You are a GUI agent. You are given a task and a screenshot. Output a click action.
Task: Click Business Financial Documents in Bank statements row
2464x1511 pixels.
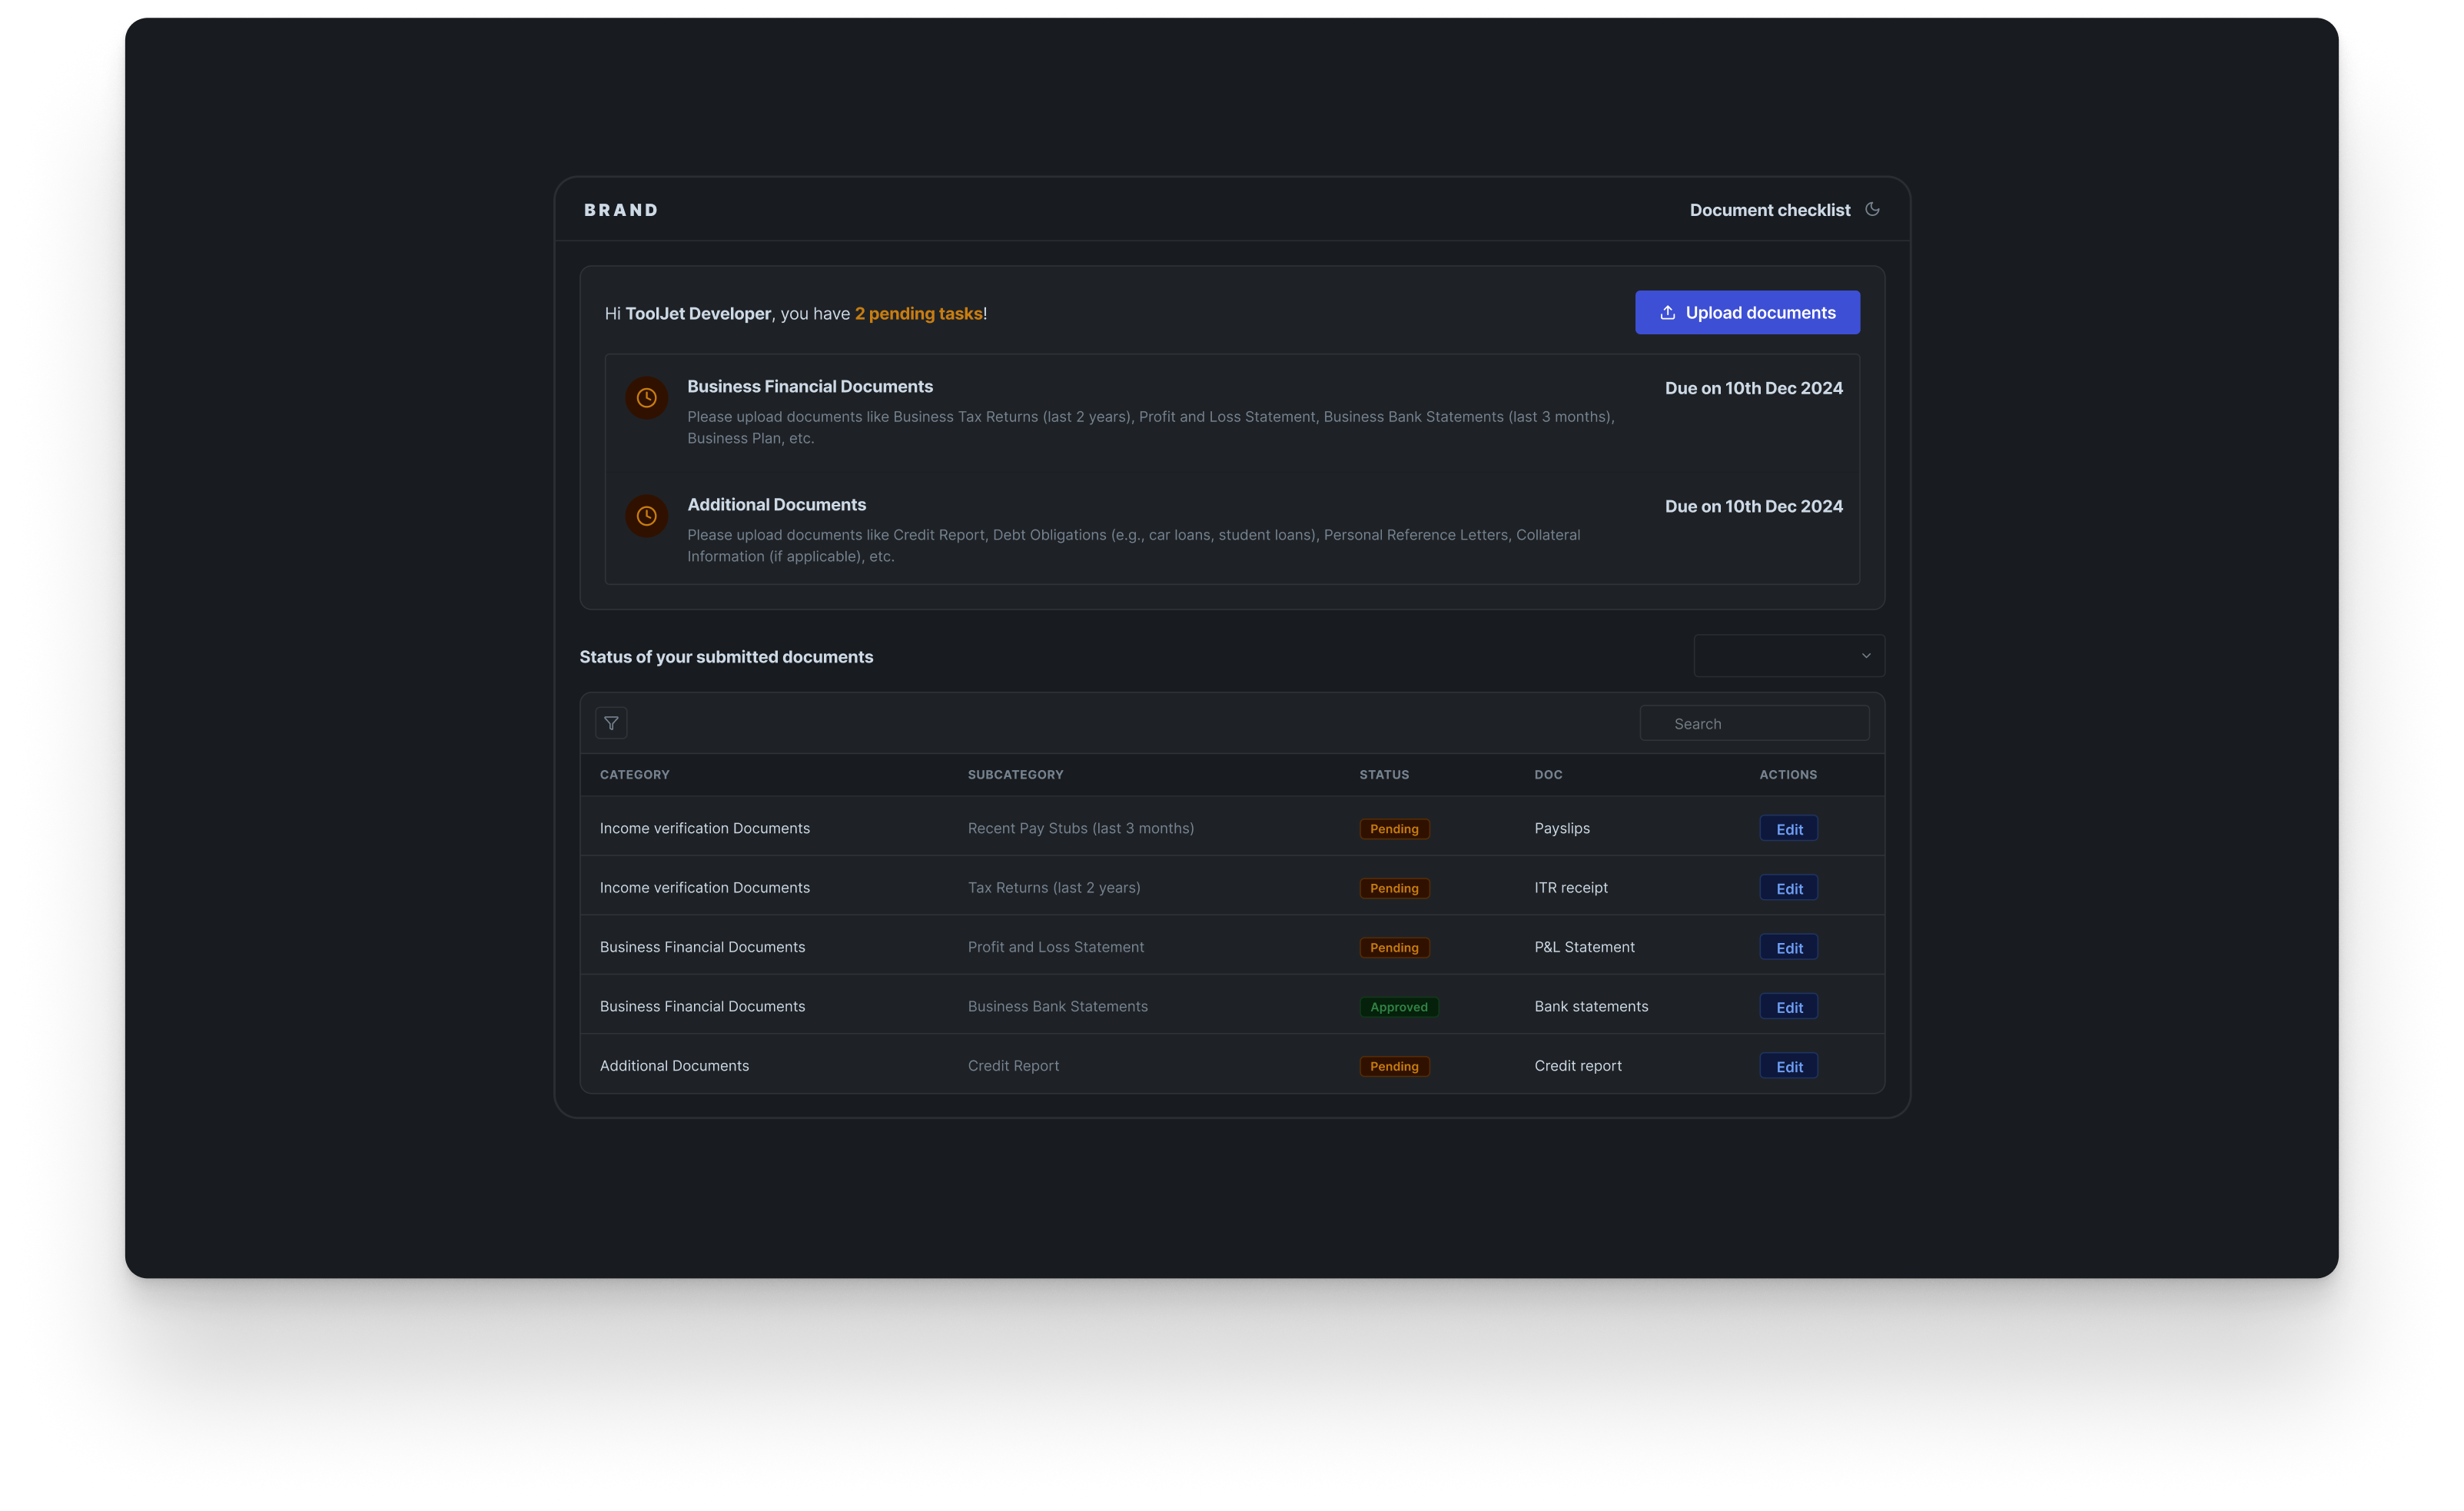[x=702, y=1006]
